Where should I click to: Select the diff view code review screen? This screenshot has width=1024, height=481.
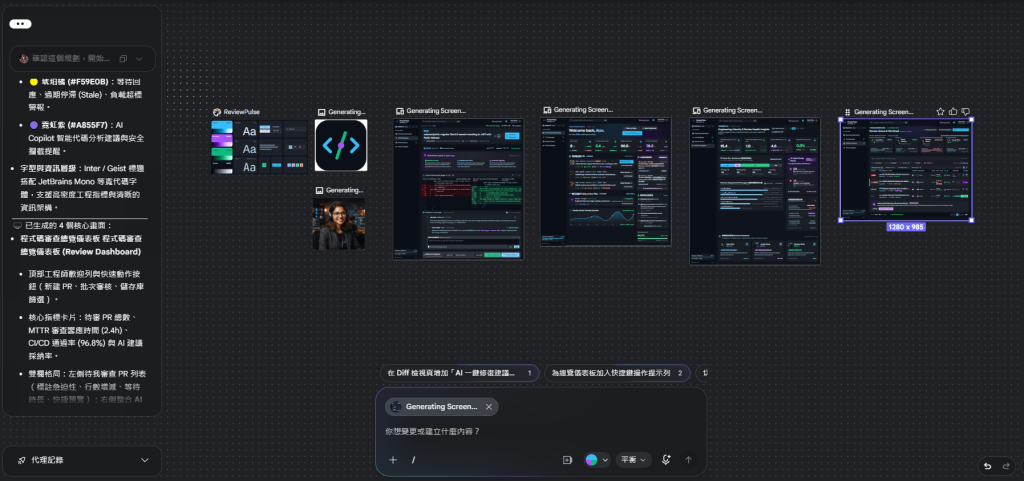click(x=458, y=189)
